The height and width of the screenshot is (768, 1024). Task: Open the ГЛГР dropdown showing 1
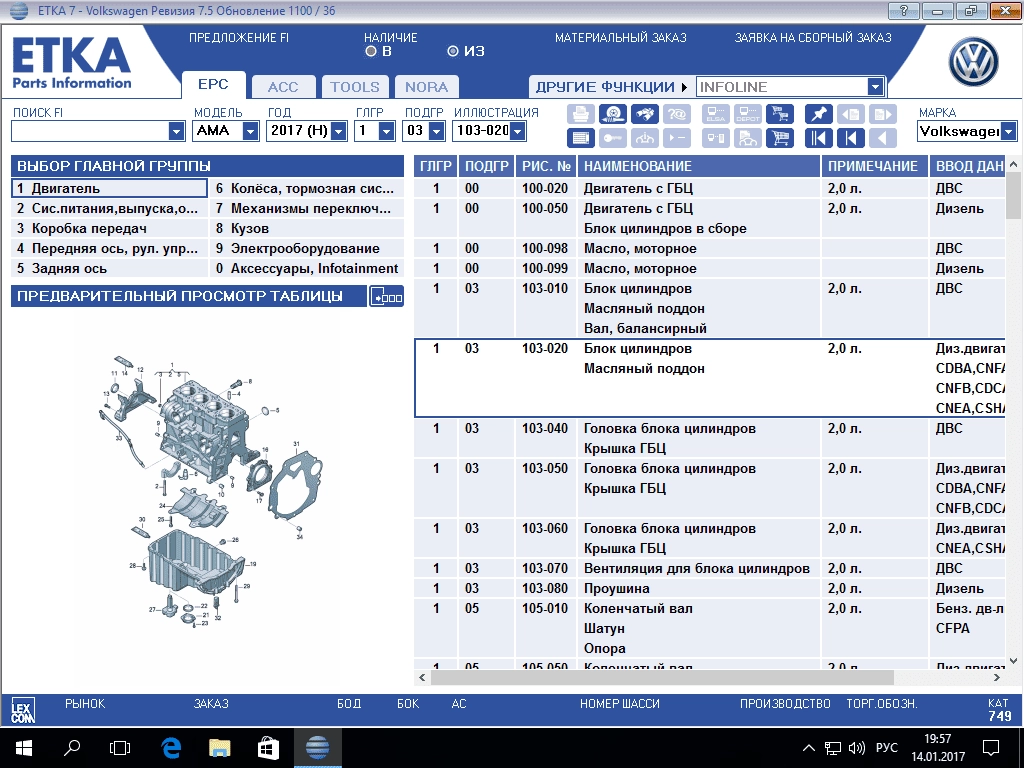click(x=387, y=131)
